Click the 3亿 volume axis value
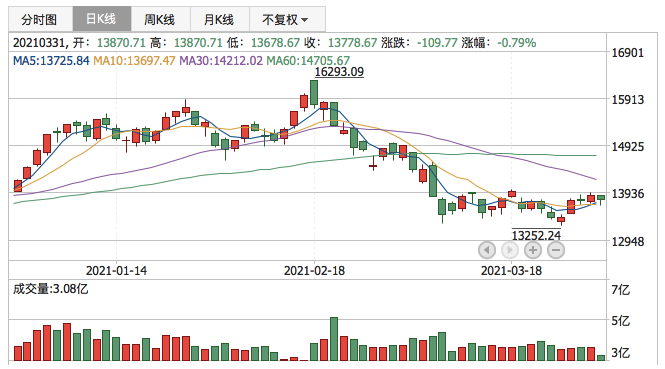665x369 pixels. (x=620, y=353)
